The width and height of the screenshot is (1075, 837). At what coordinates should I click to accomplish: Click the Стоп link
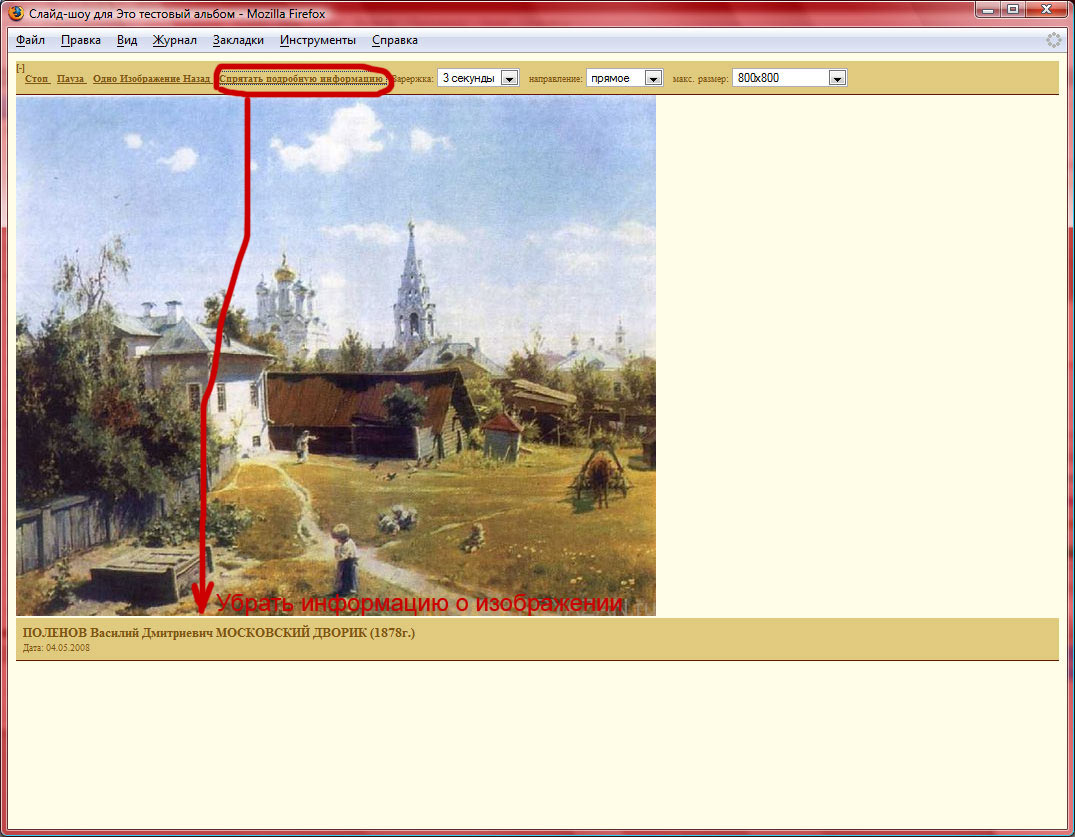(37, 79)
